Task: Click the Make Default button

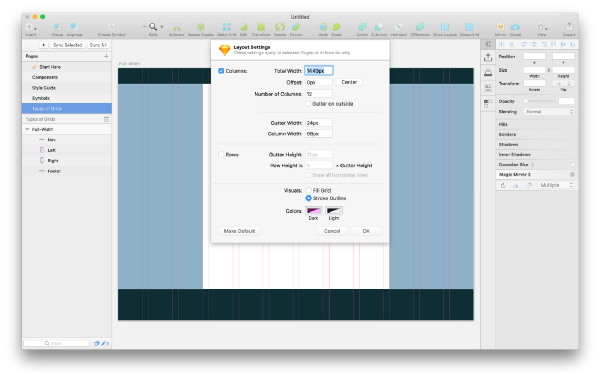Action: click(239, 231)
